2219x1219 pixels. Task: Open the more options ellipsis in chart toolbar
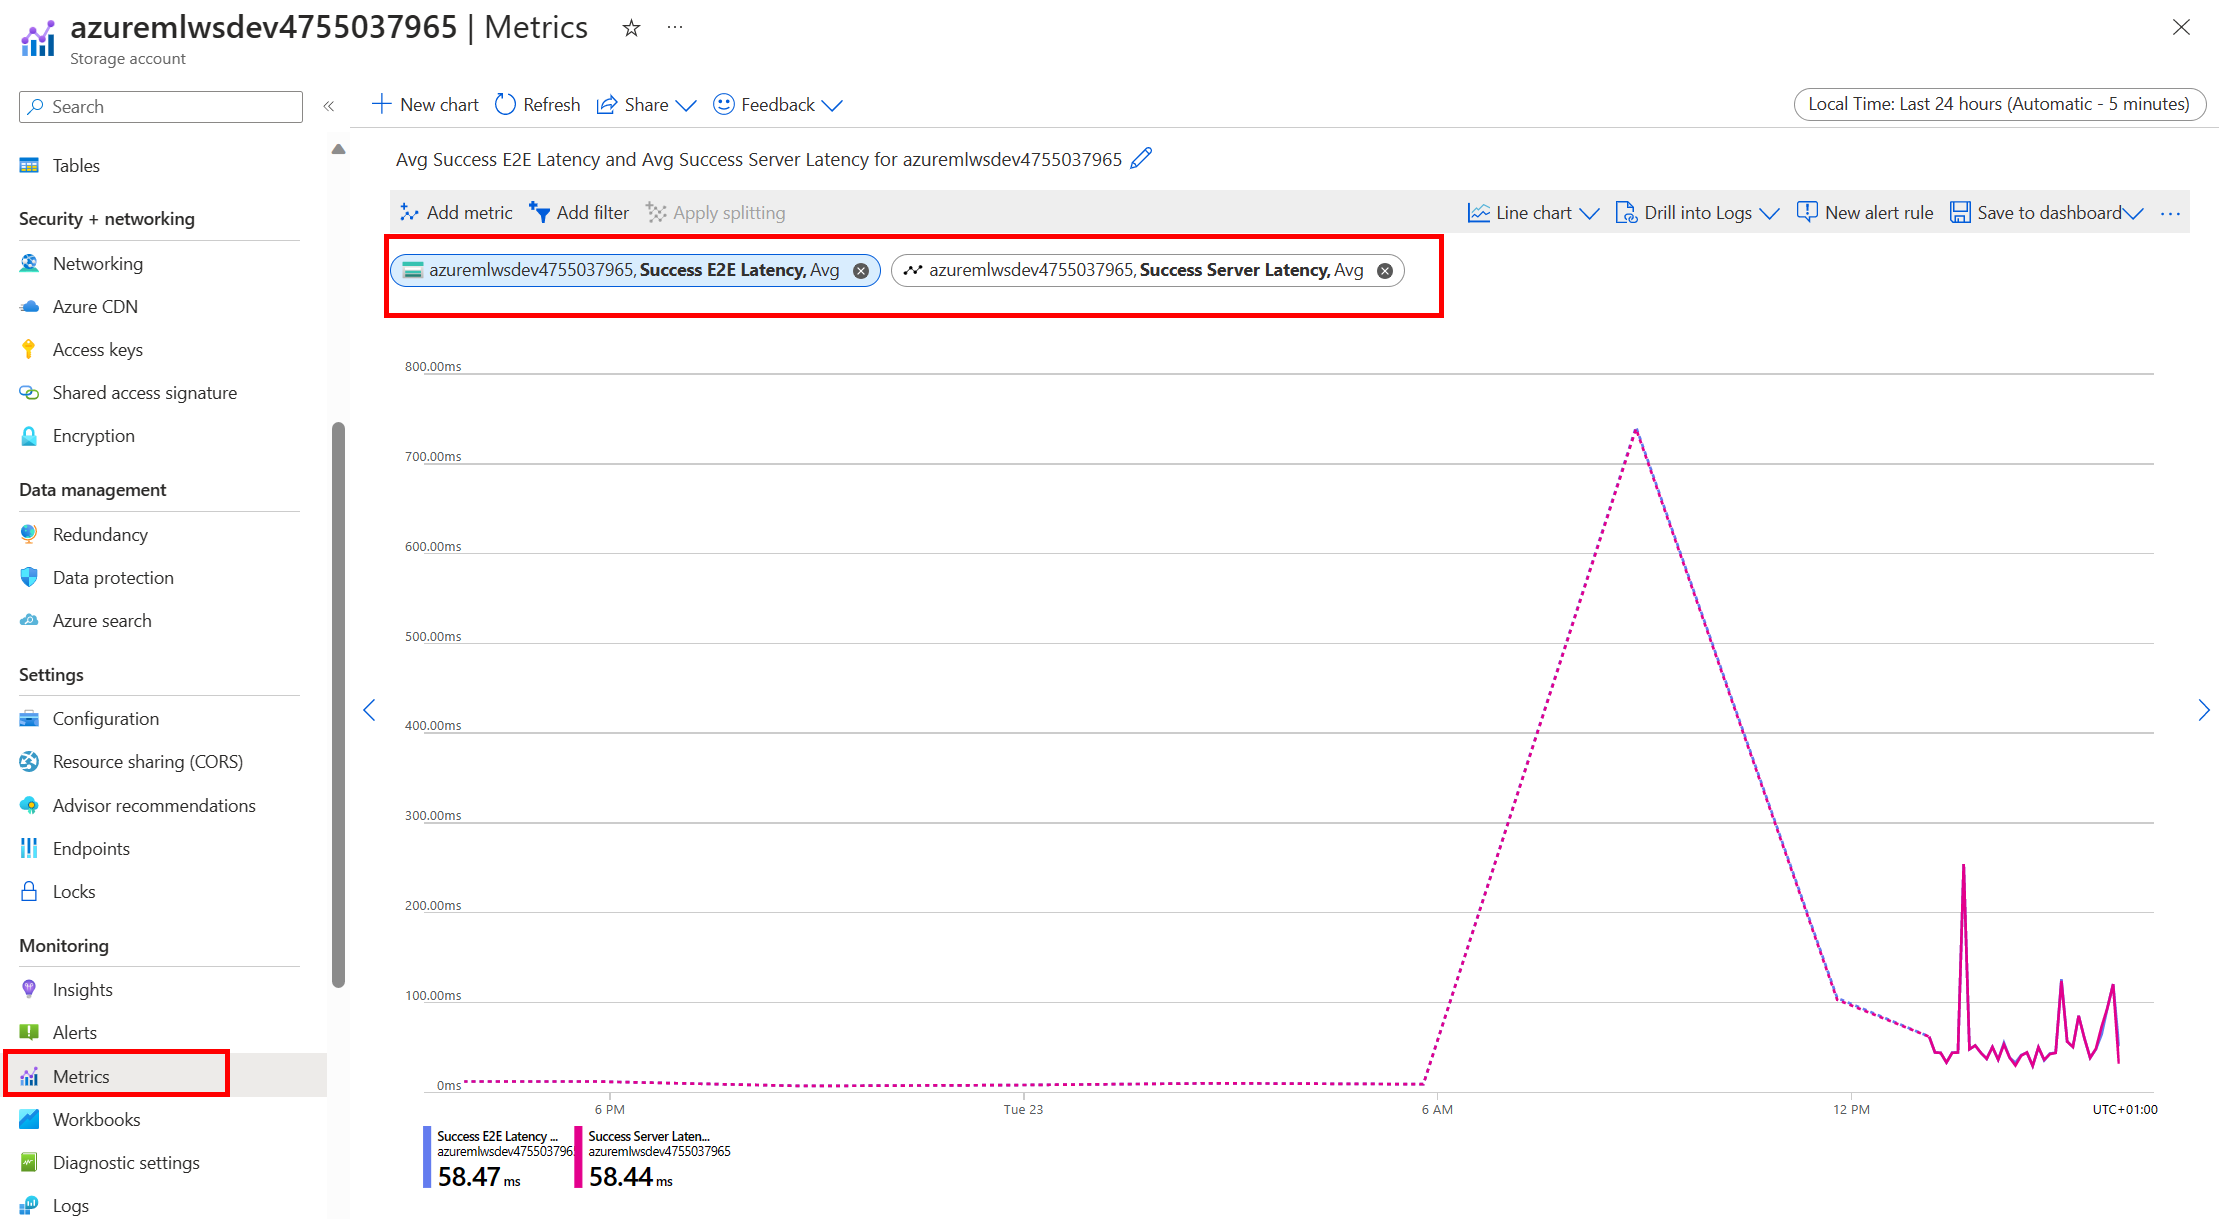2170,213
